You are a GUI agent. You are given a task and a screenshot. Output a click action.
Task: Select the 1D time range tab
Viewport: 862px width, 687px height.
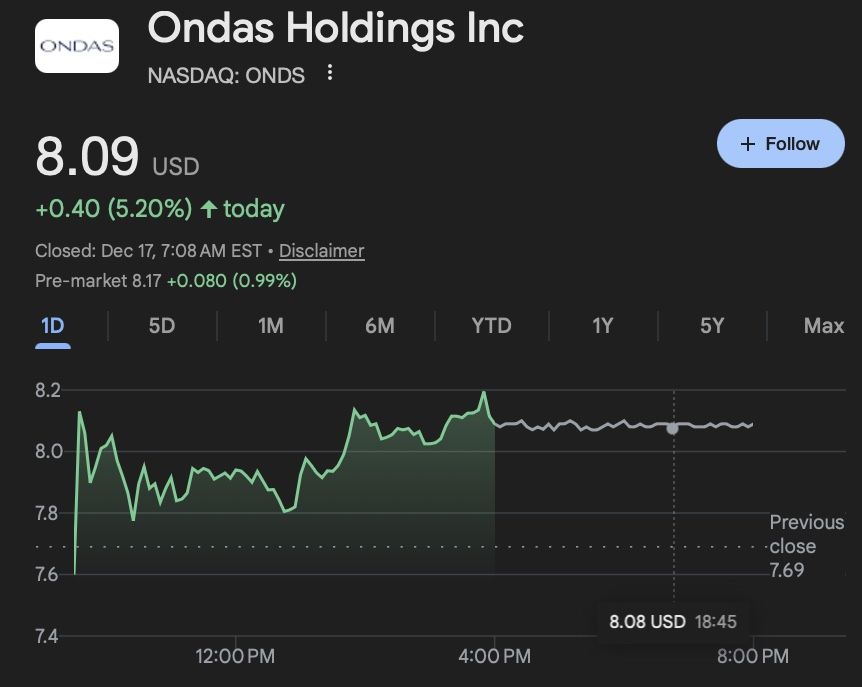53,326
